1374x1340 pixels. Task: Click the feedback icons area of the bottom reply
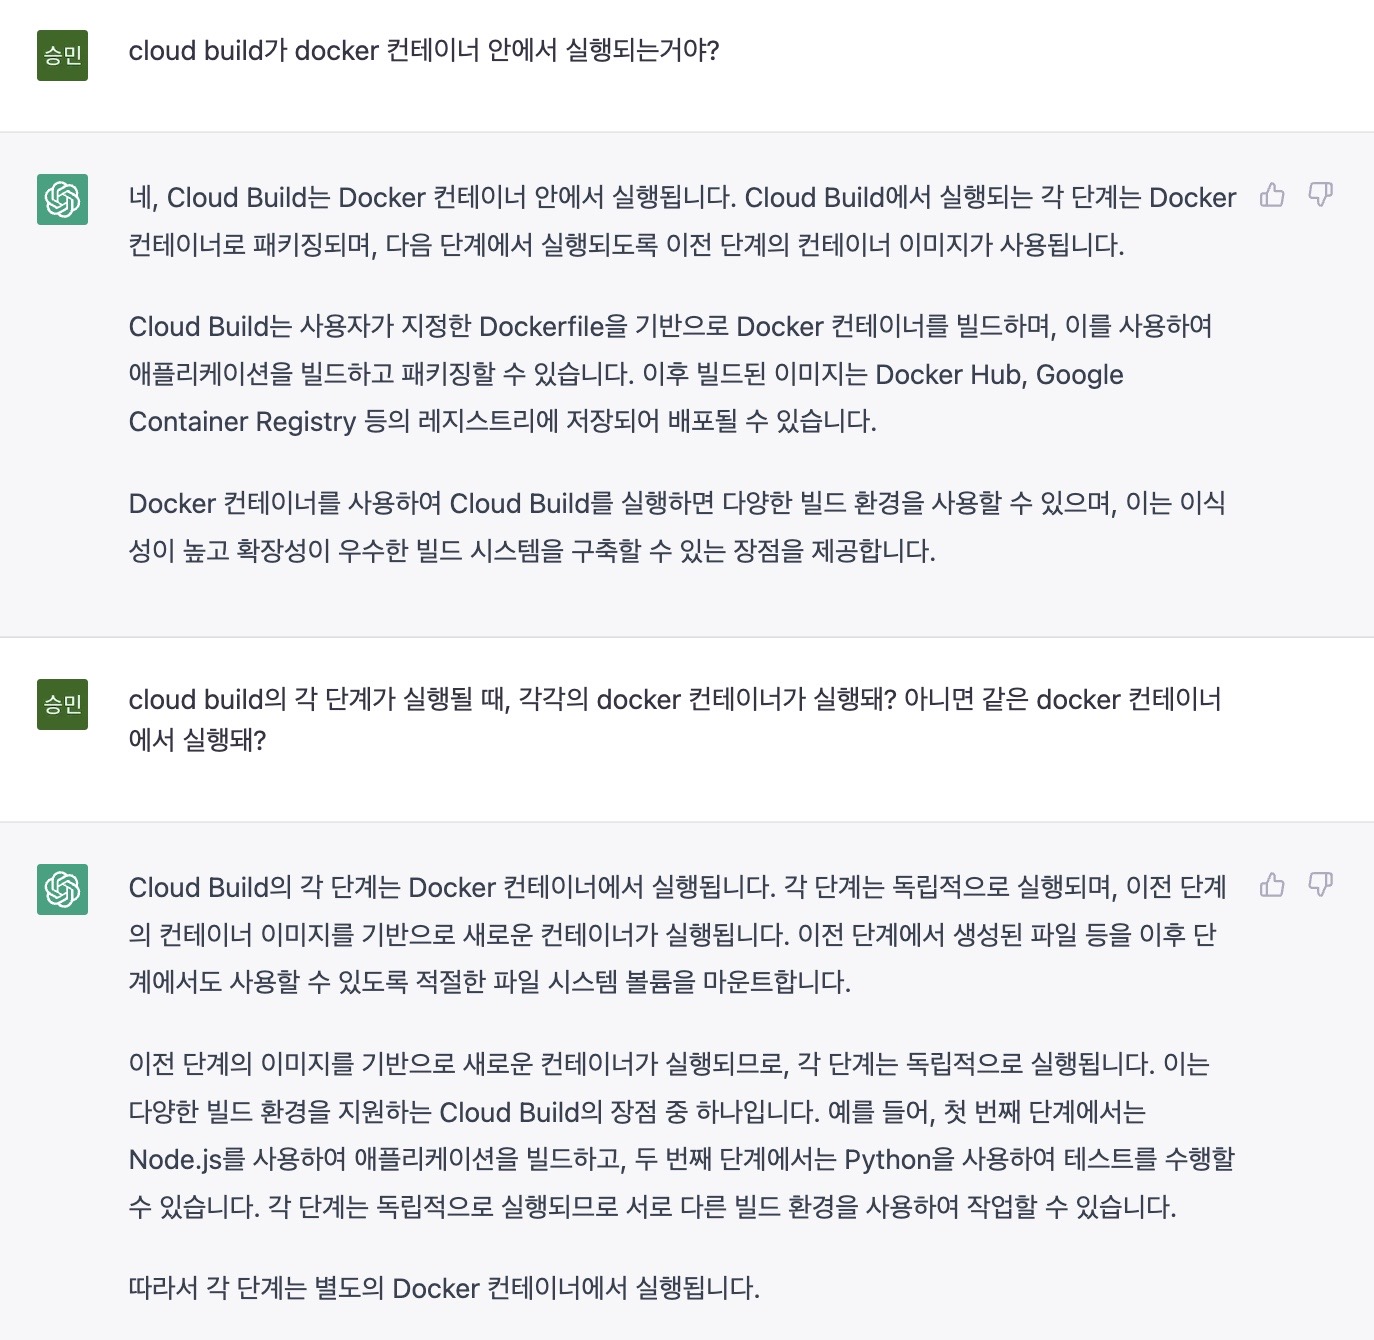[1297, 884]
